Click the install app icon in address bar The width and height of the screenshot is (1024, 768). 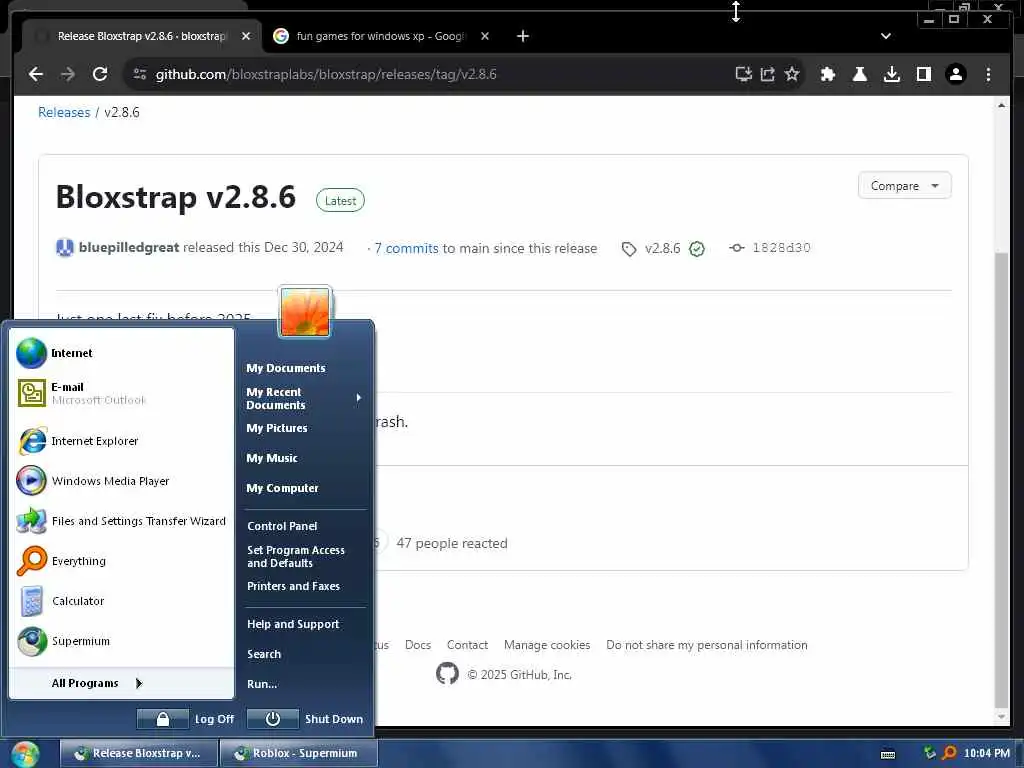[743, 74]
